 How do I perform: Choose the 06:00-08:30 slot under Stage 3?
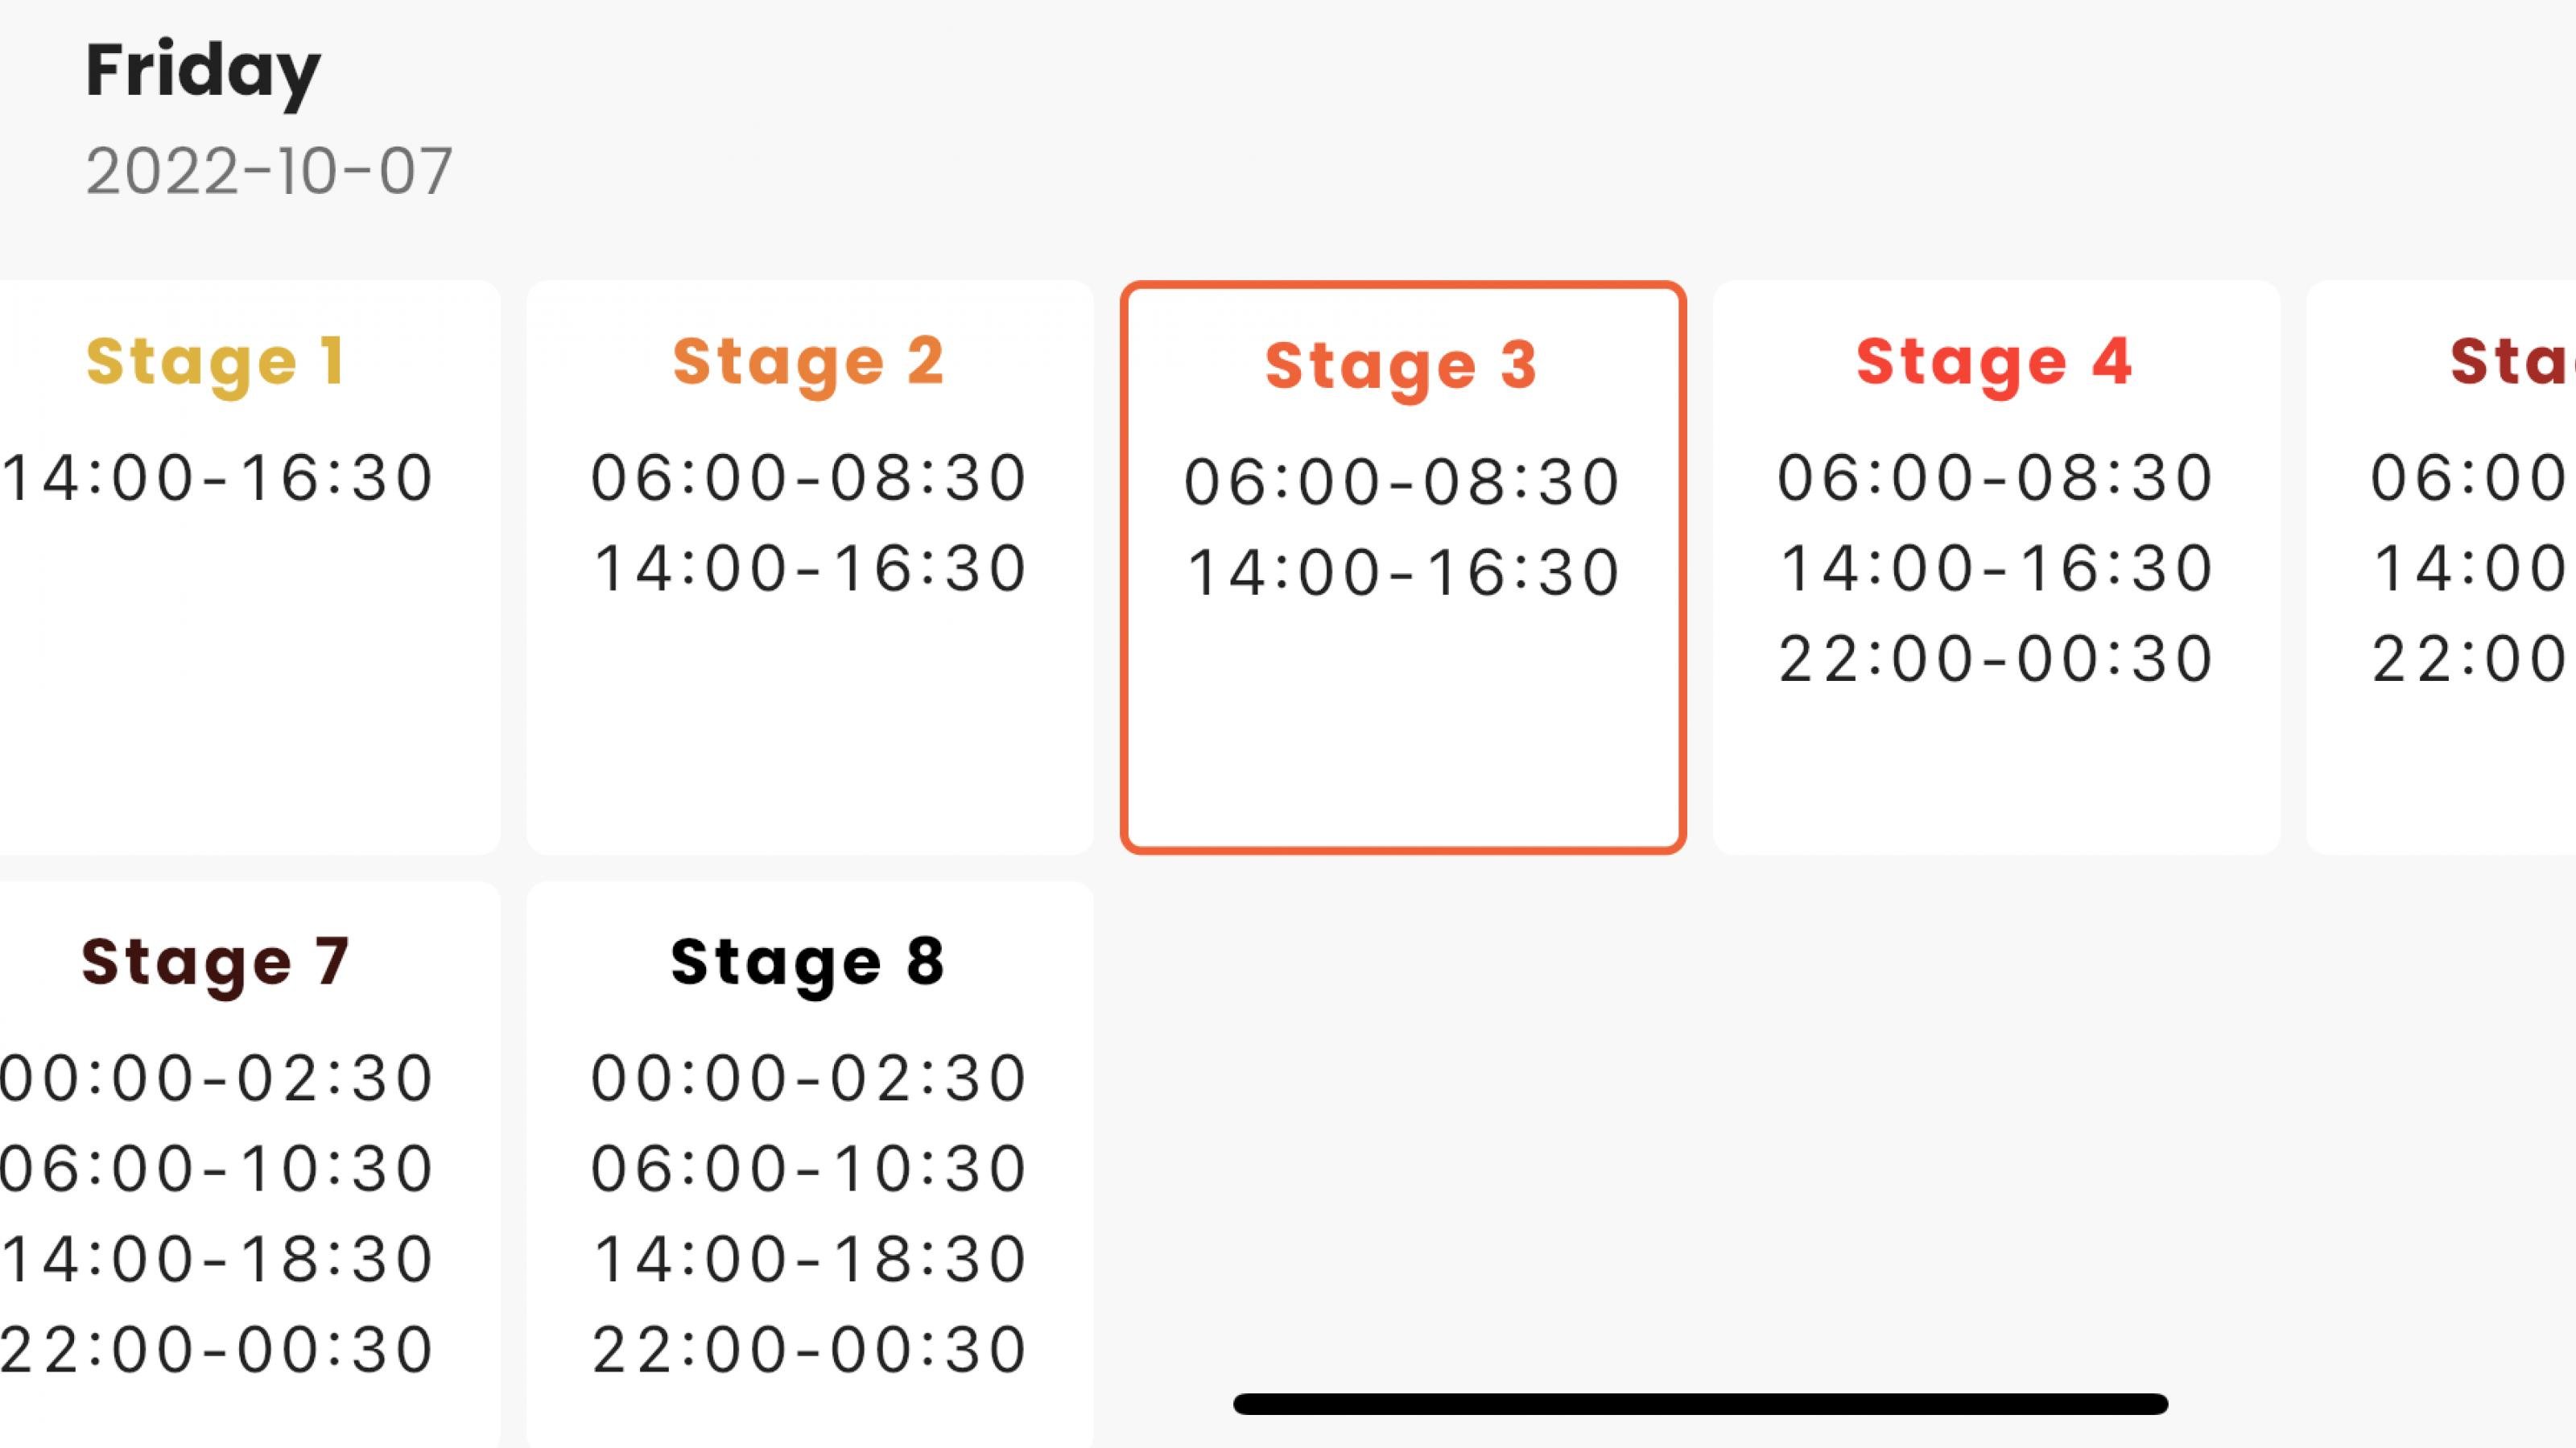click(1398, 480)
